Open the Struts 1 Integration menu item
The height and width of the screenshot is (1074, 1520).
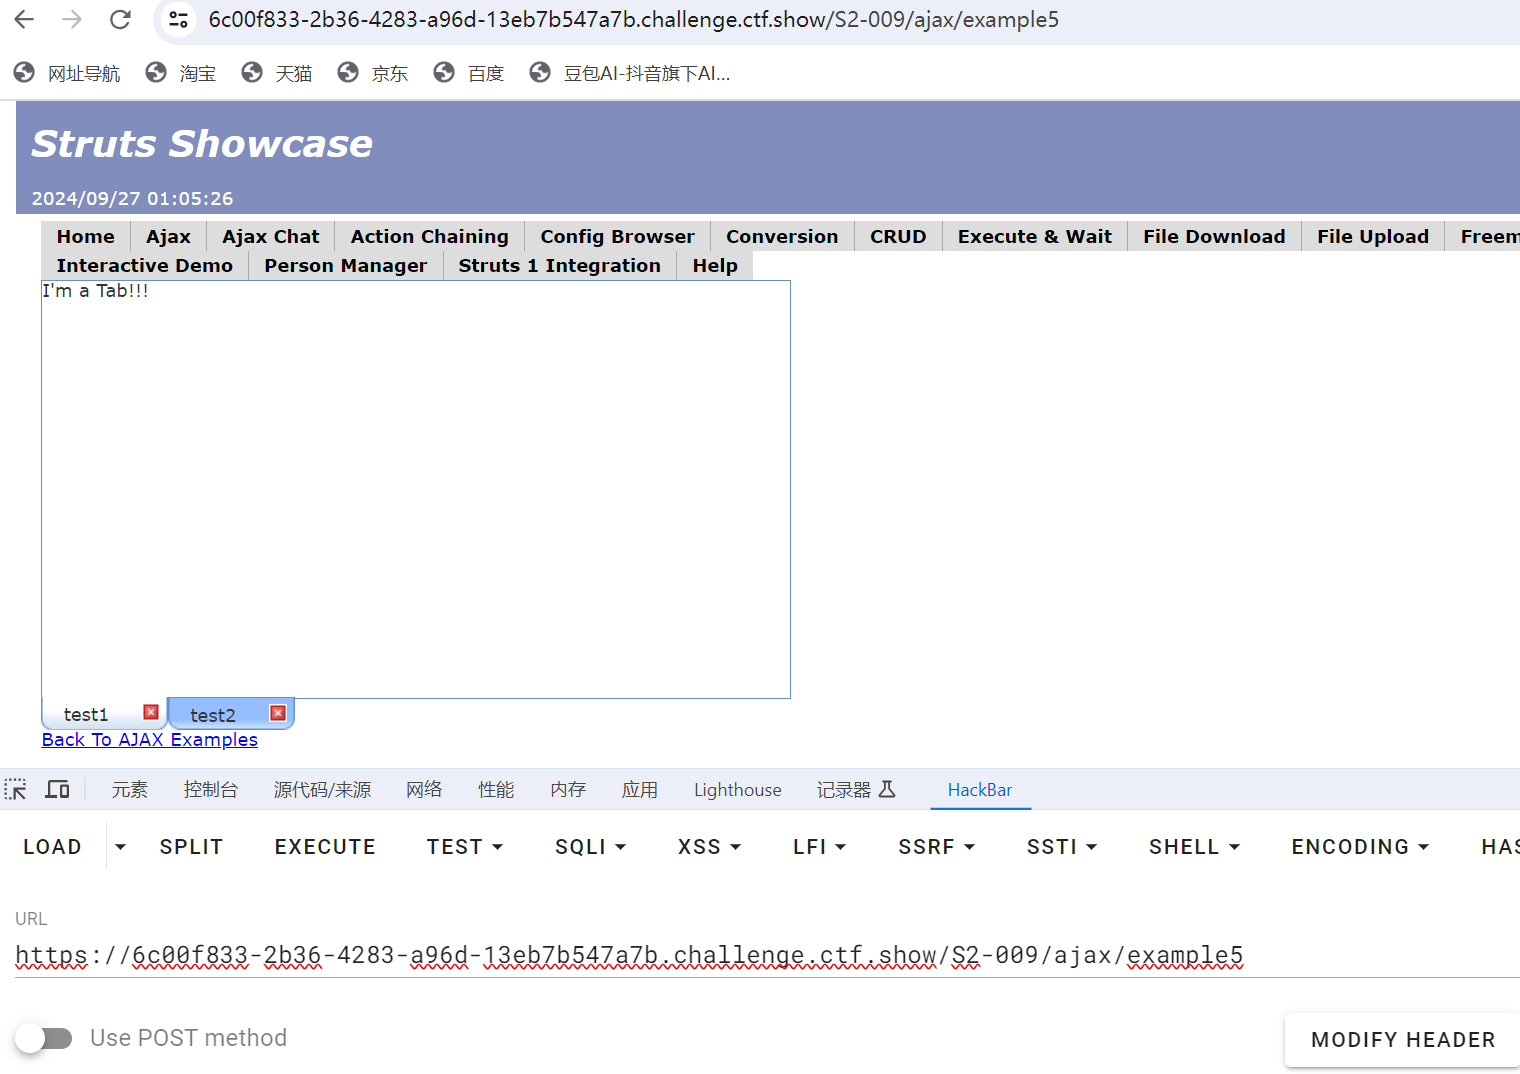click(x=560, y=266)
